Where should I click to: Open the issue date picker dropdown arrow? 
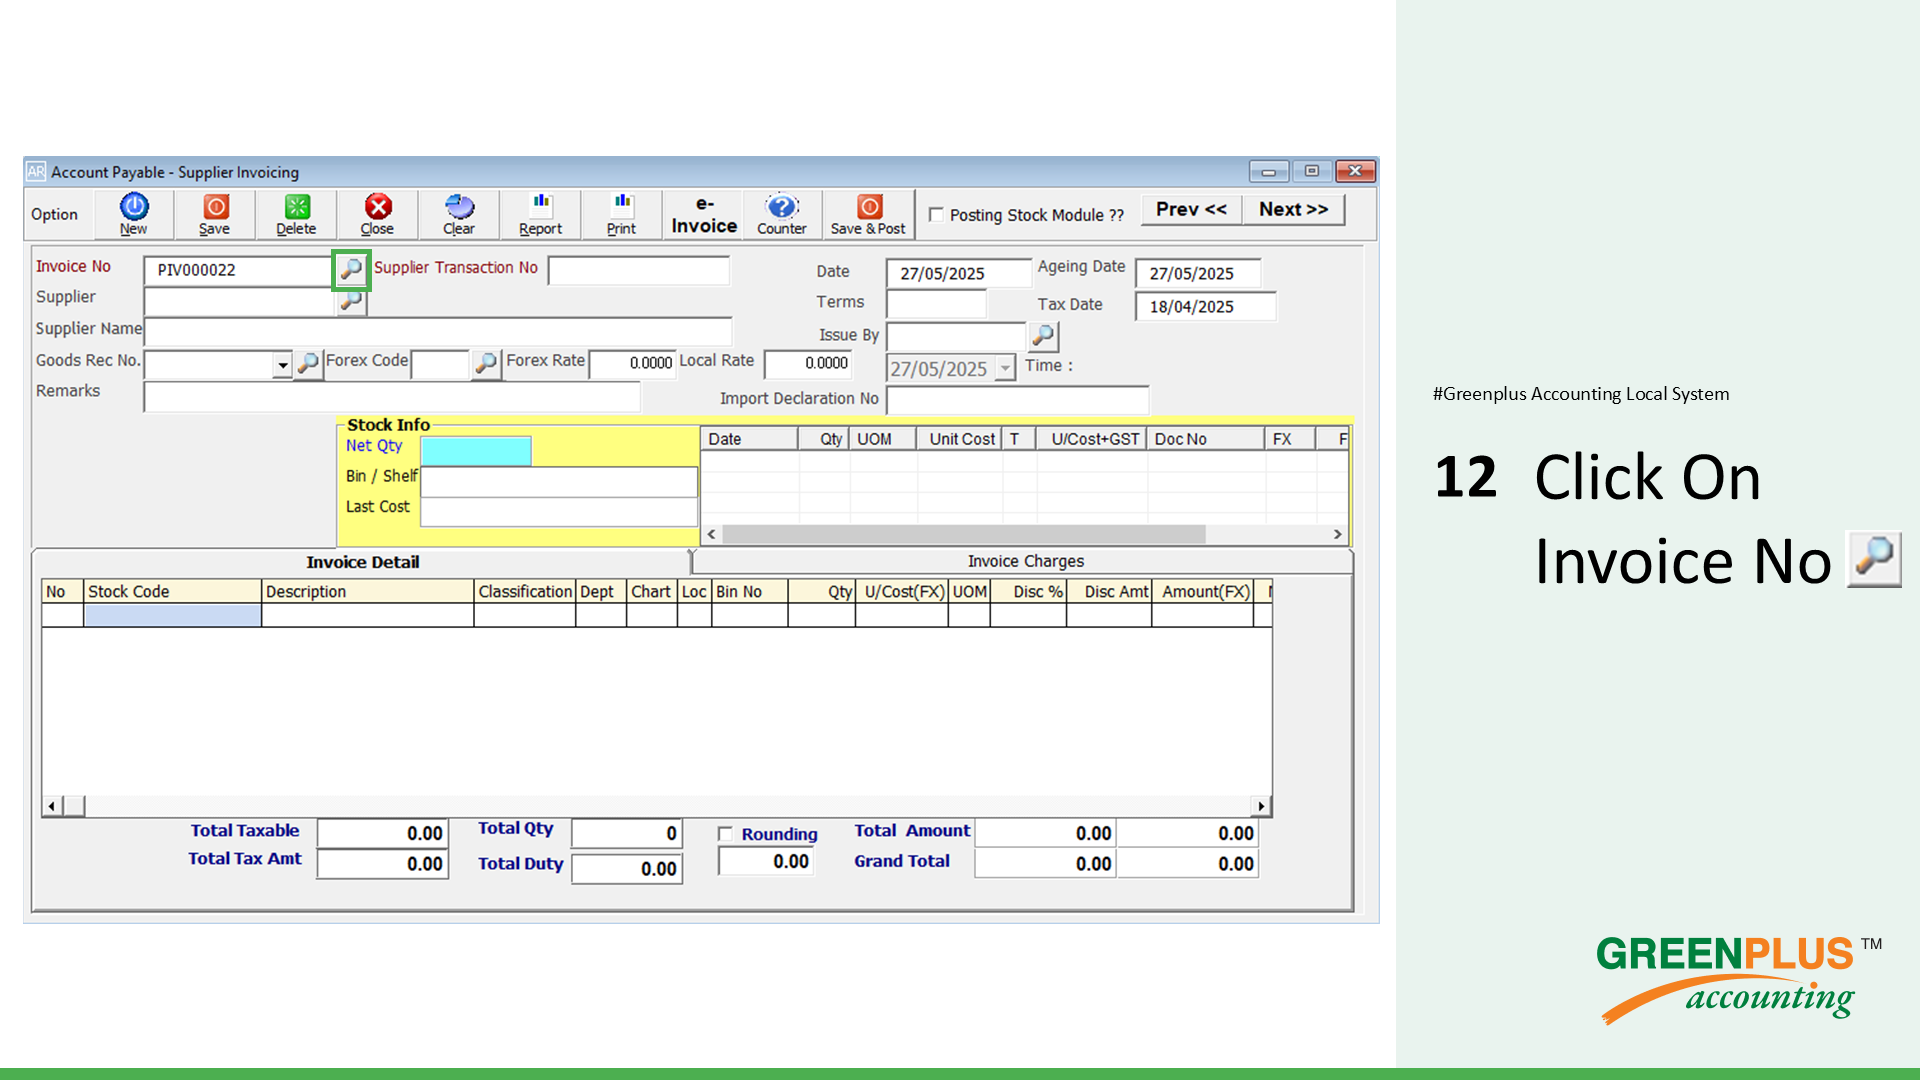[1005, 368]
